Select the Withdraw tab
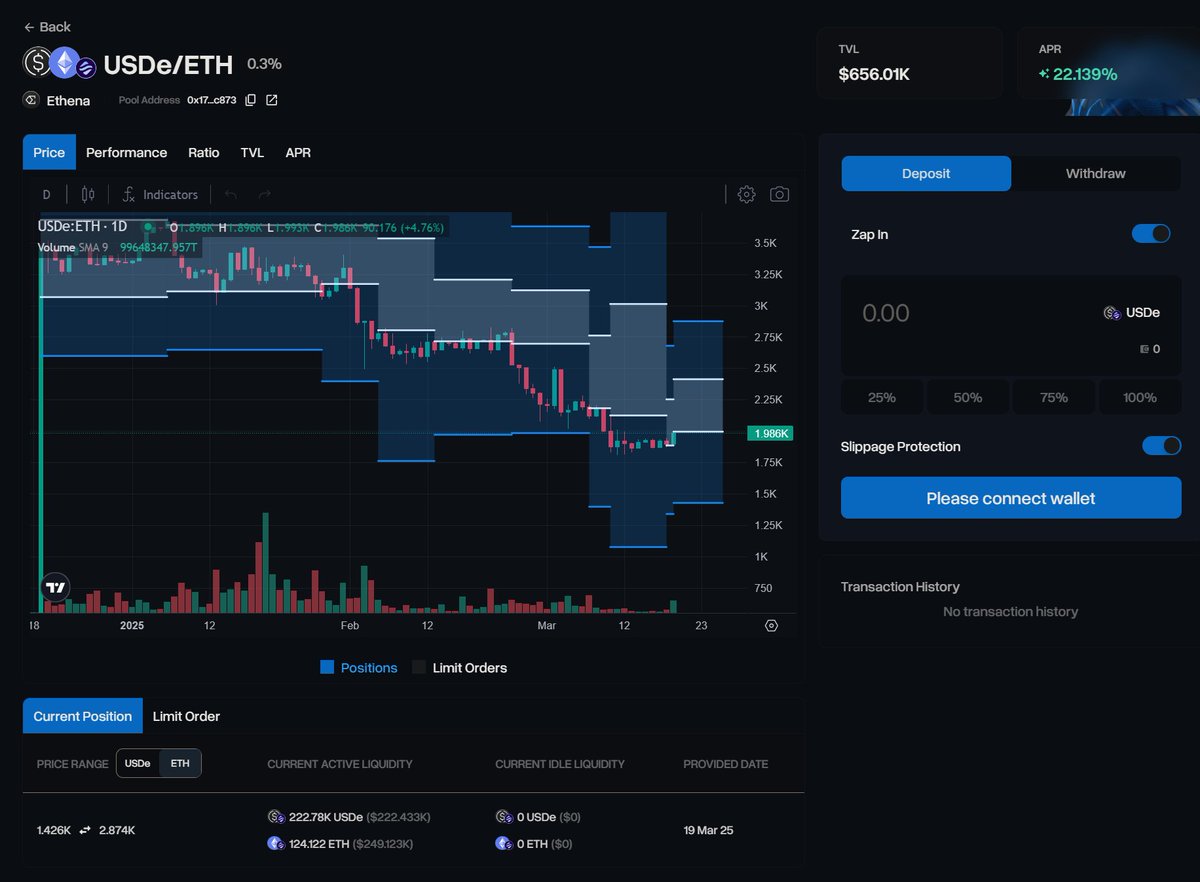The image size is (1200, 882). click(1096, 173)
